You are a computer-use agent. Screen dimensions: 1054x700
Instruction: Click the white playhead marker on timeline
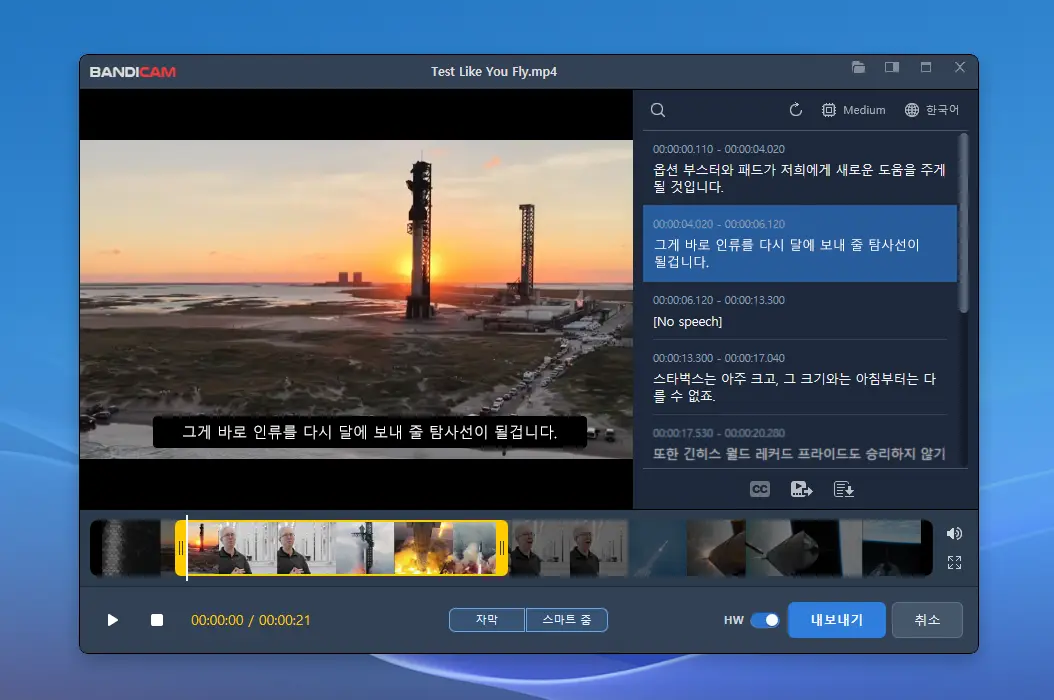[187, 547]
